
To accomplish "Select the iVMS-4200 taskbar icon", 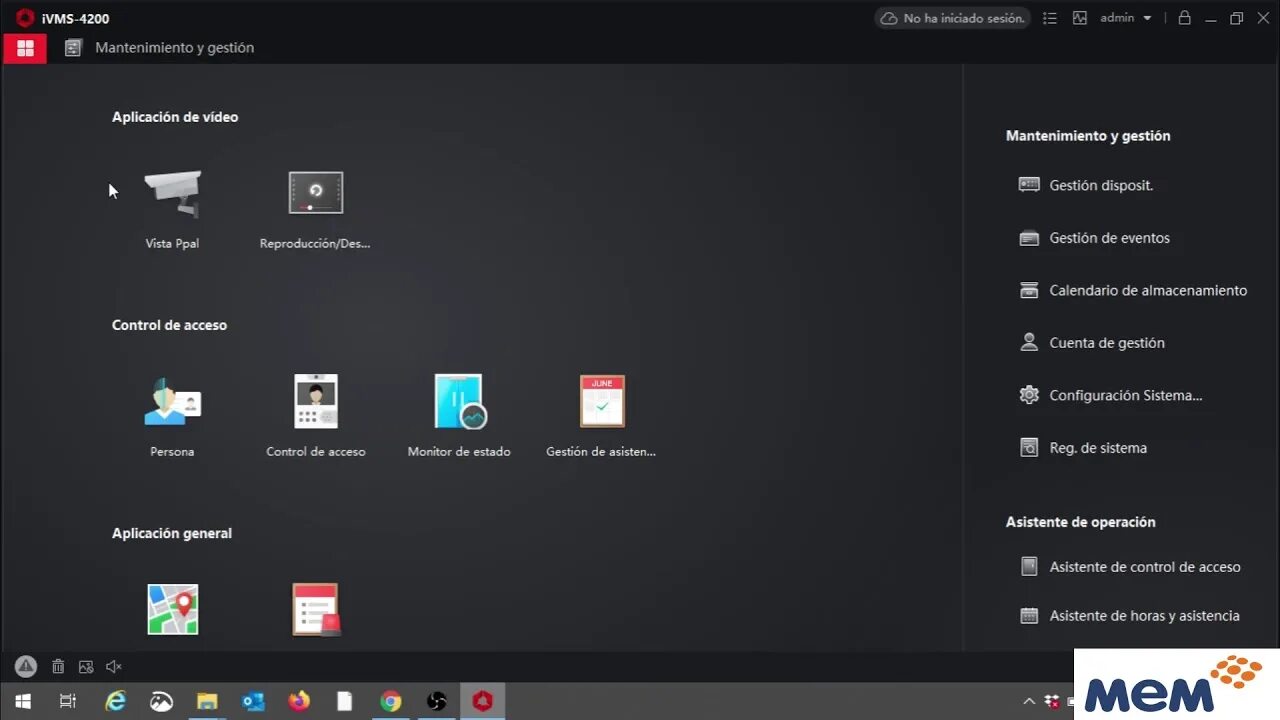I will pyautogui.click(x=483, y=702).
